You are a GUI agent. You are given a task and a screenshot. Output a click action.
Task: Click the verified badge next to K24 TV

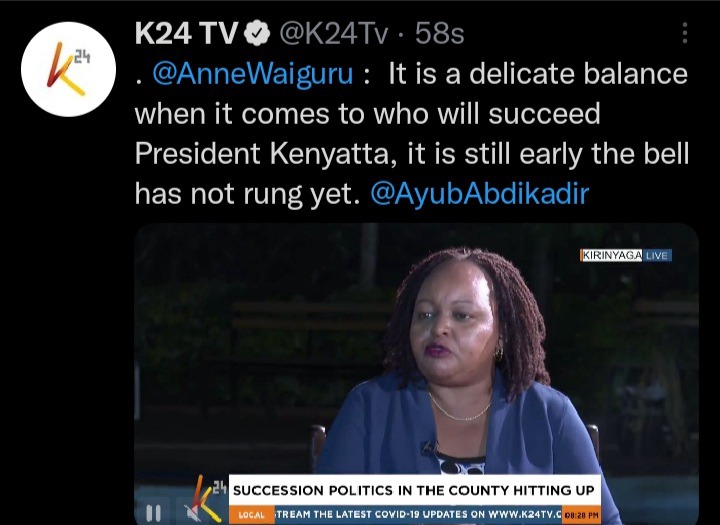256,34
